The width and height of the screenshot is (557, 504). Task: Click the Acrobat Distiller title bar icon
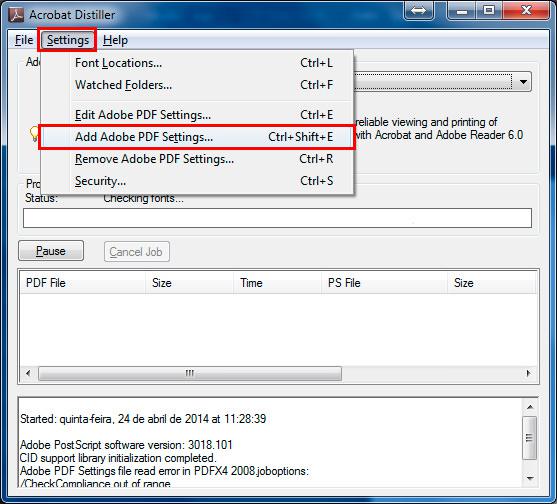16,15
